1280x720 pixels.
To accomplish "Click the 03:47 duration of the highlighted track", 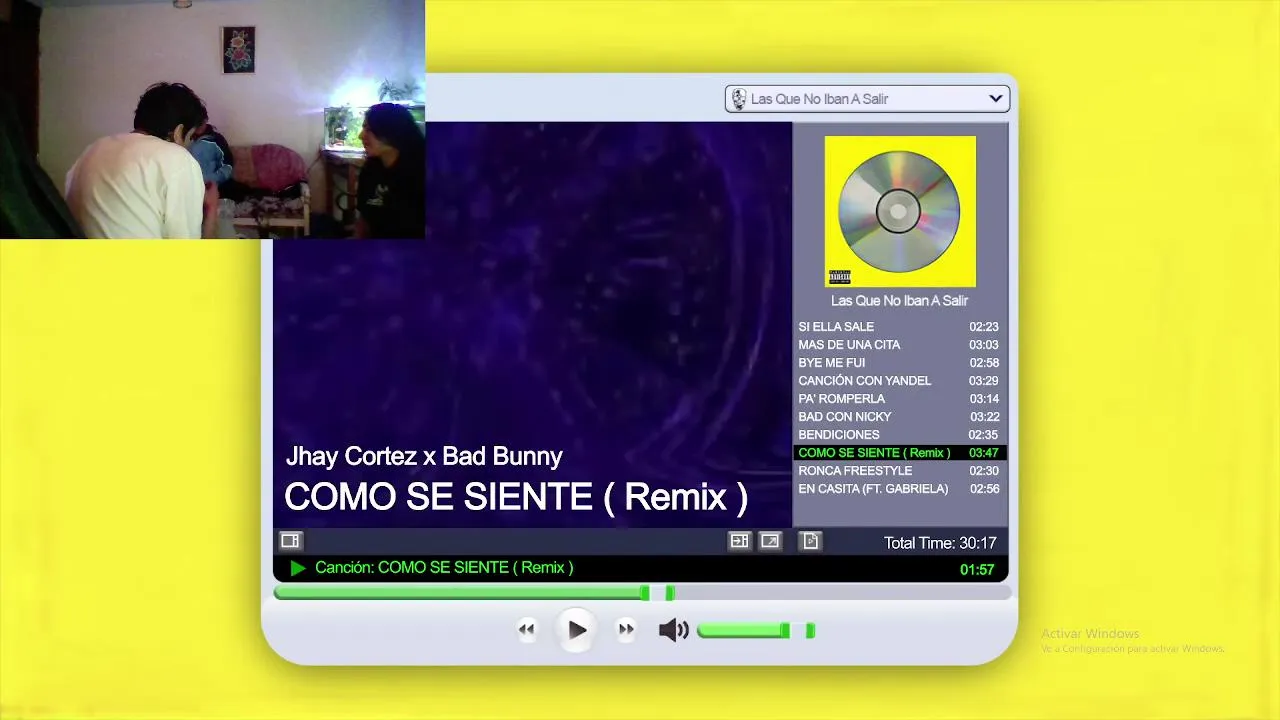I will [983, 453].
